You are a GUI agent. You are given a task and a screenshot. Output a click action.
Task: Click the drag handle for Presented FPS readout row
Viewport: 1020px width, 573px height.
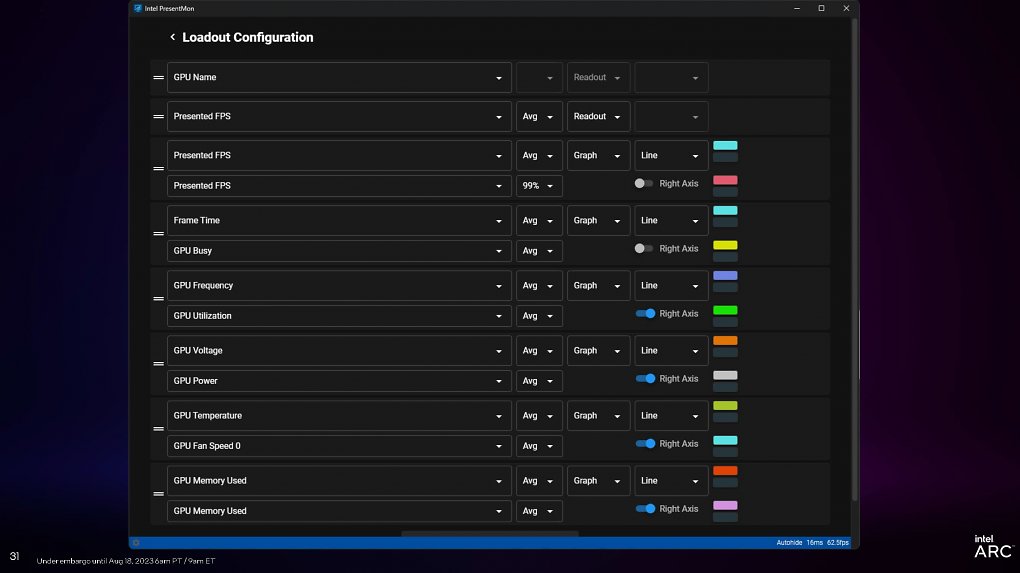coord(158,116)
